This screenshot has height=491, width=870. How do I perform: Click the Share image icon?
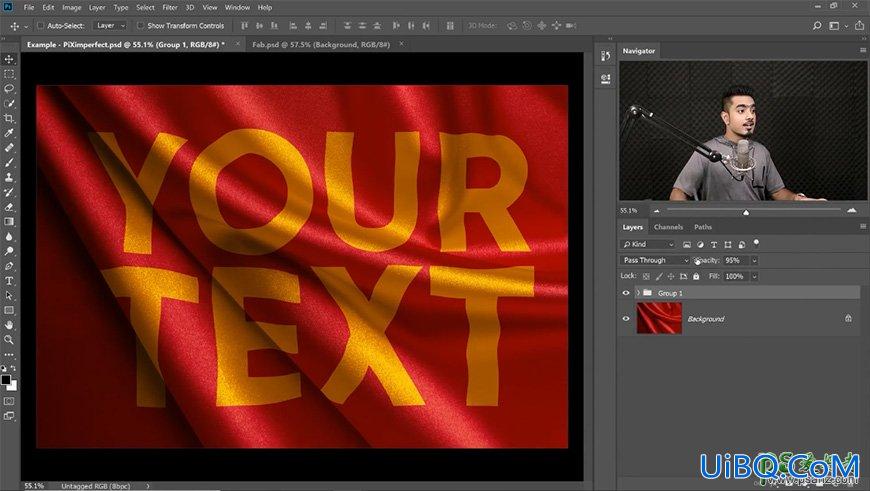[x=859, y=26]
